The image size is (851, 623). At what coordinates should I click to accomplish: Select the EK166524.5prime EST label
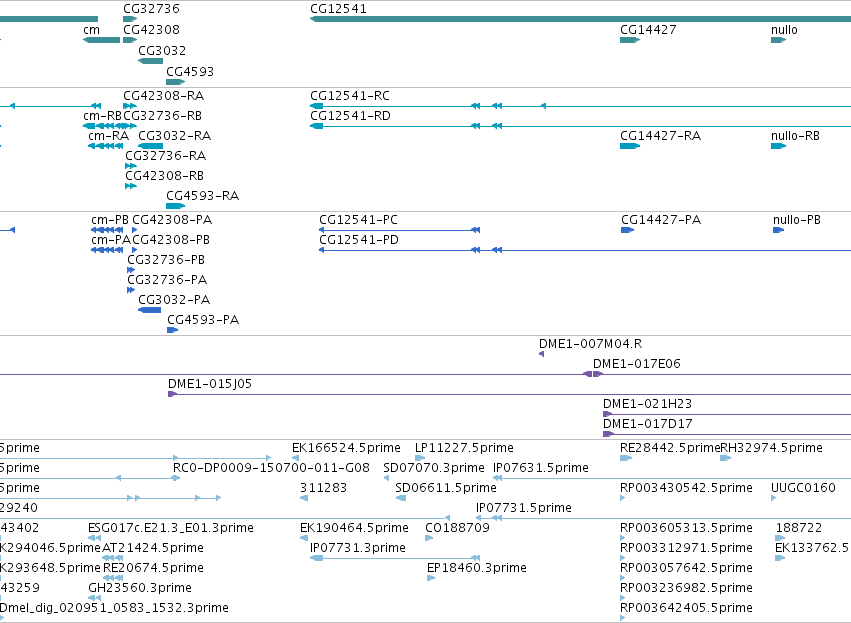point(346,448)
